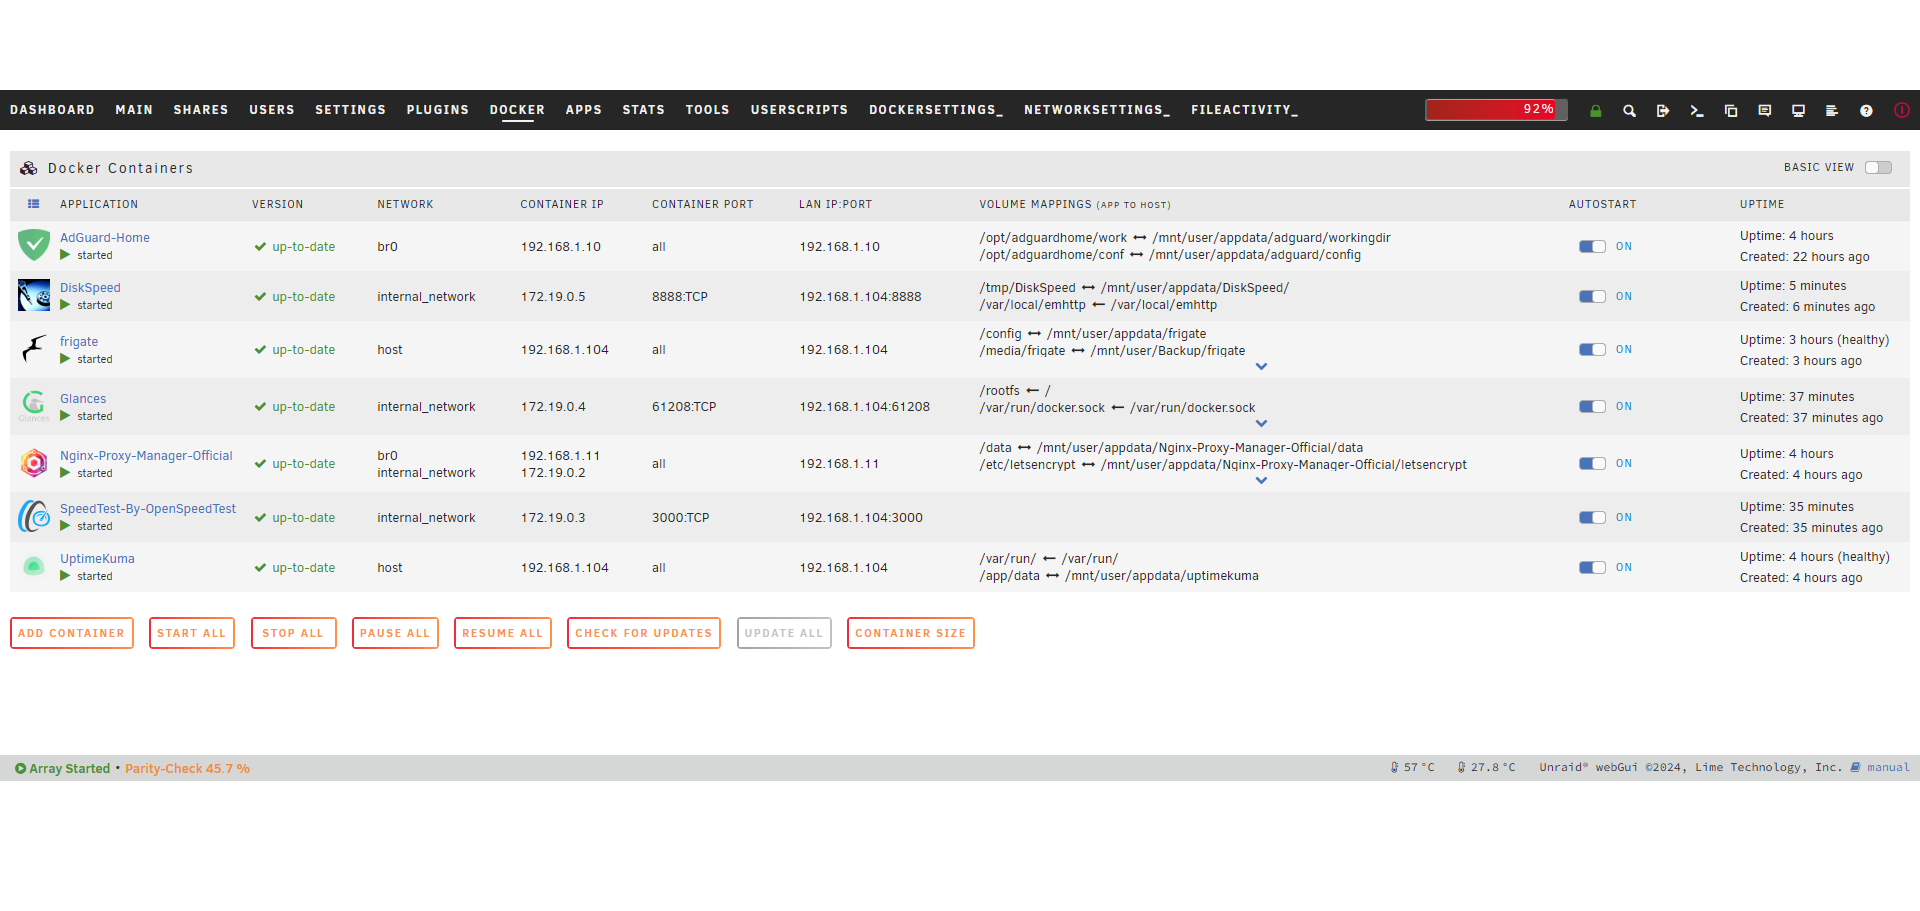
Task: Open the Userscripts tab
Action: 799,110
